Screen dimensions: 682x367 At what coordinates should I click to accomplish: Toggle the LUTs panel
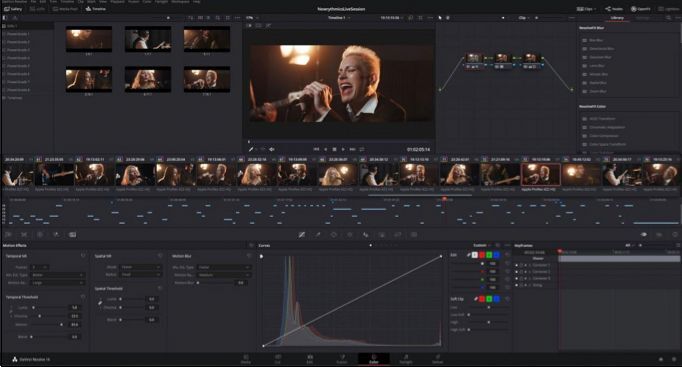tap(37, 9)
